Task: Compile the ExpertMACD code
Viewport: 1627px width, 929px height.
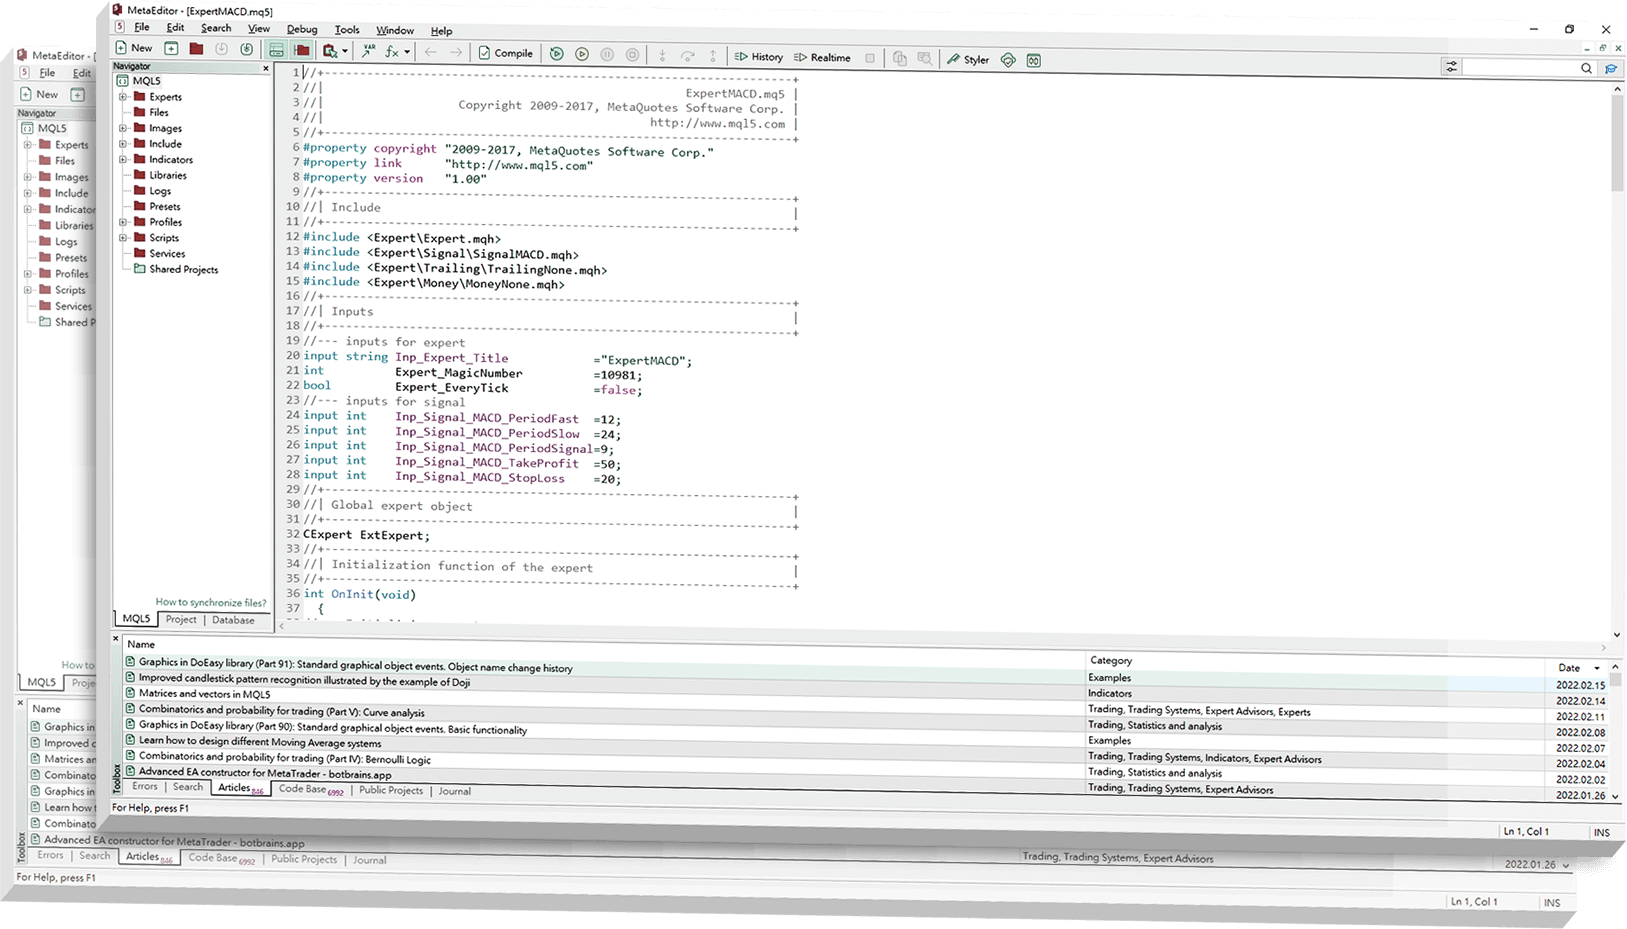Action: tap(505, 53)
